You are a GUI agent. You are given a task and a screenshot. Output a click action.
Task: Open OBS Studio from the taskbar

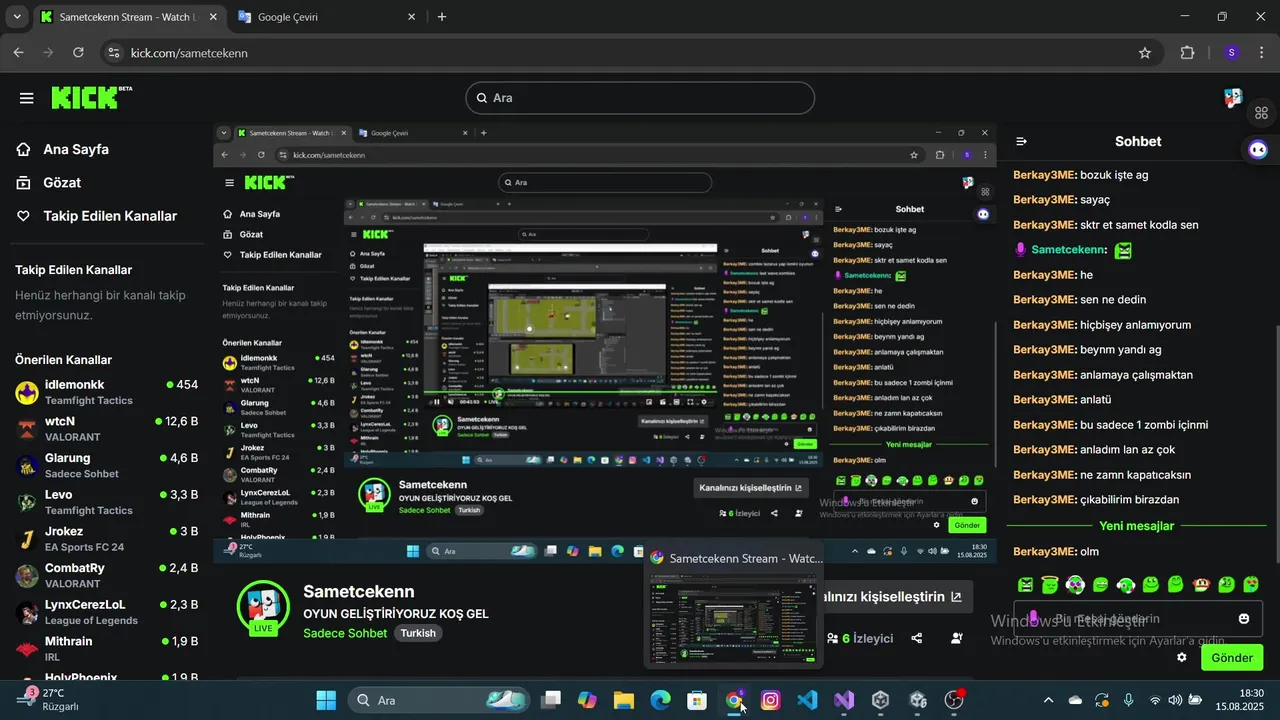tap(954, 700)
